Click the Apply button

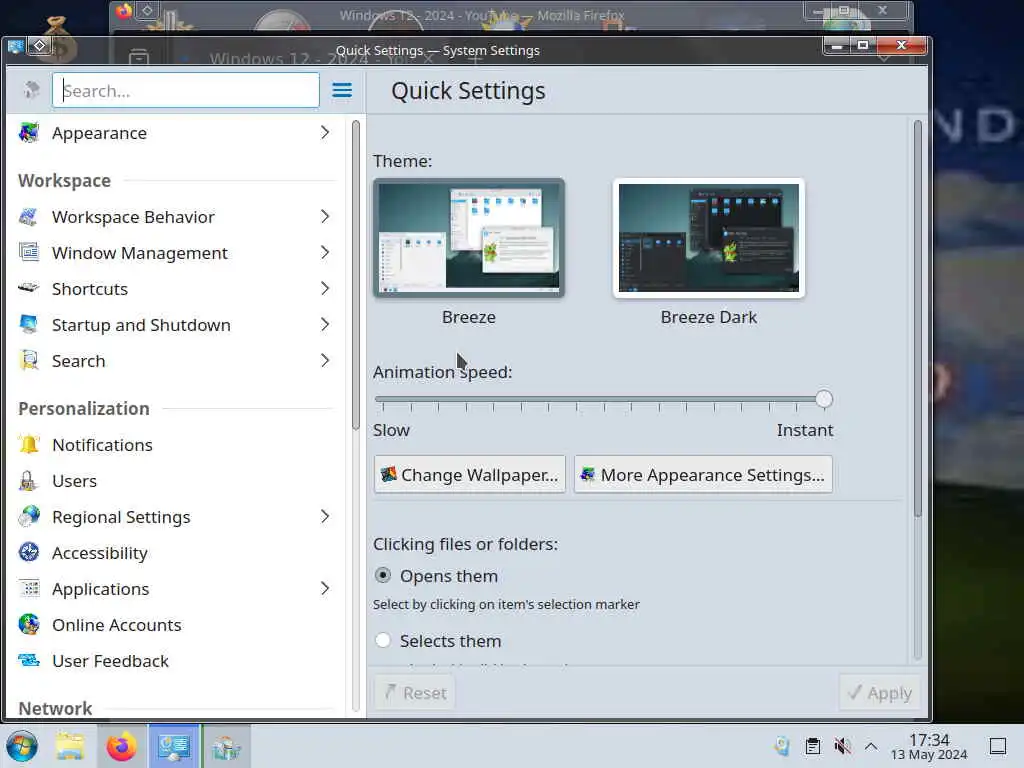(x=880, y=692)
